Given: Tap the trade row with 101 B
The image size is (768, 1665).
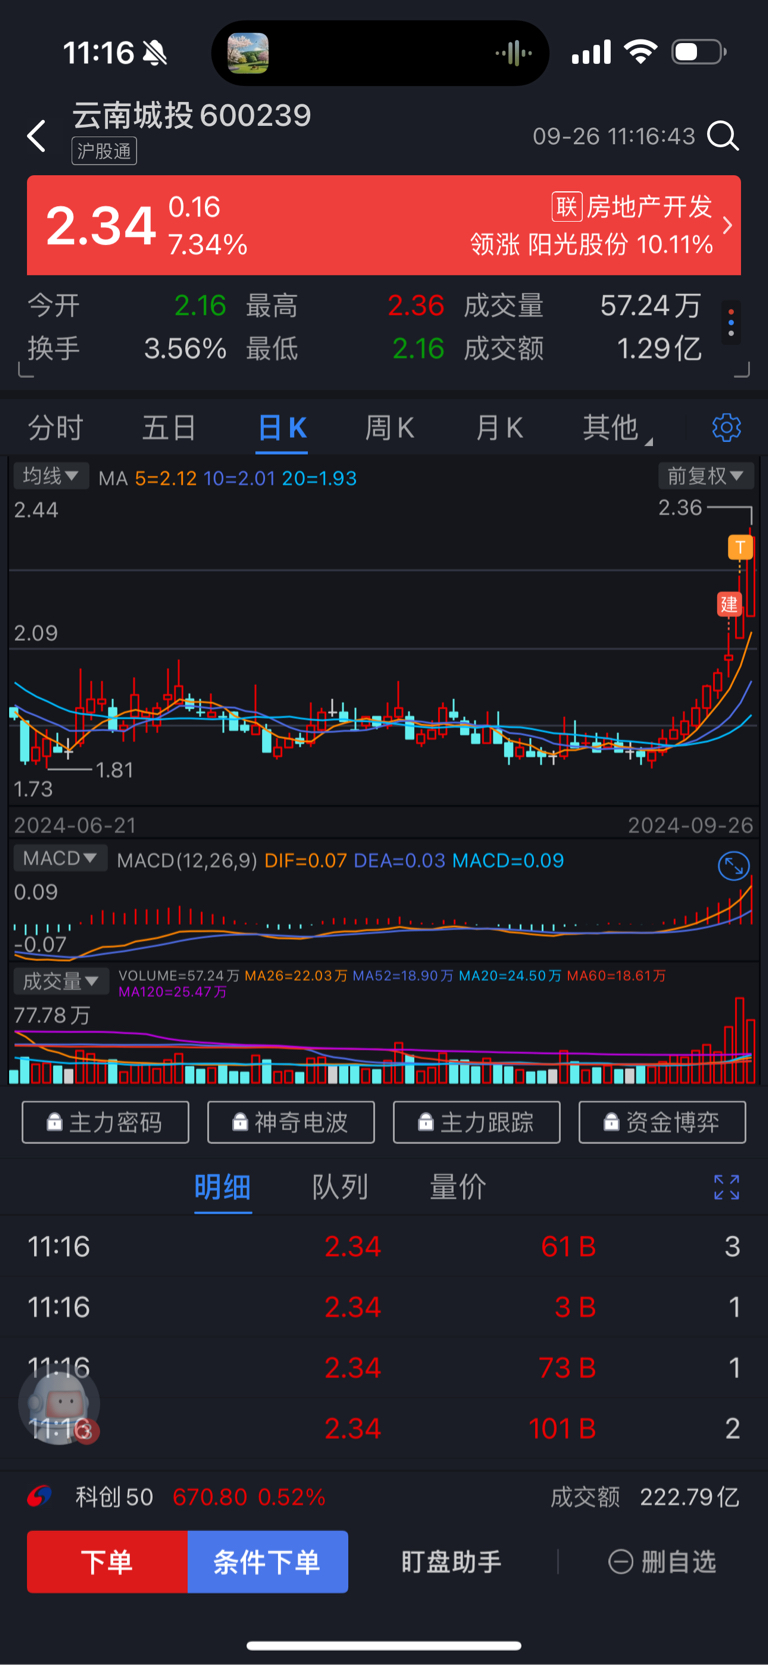Looking at the screenshot, I should 384,1429.
